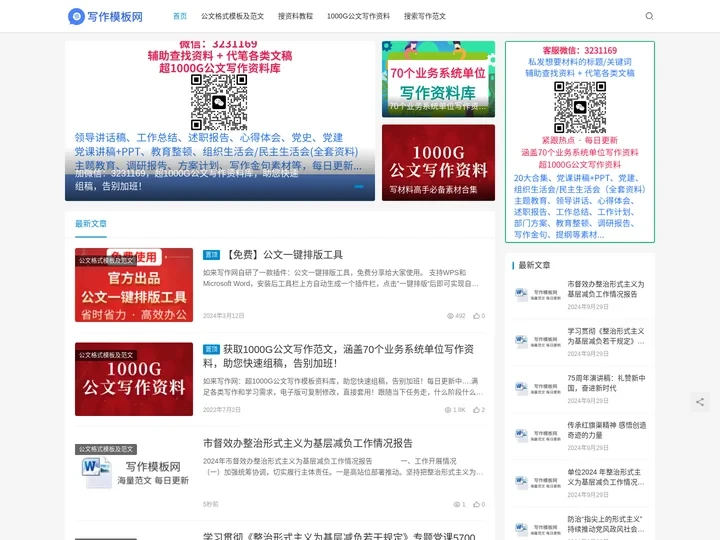
Task: Open main list article 市督效办整治形式主义为基层减负工作情况报告
Action: [308, 443]
